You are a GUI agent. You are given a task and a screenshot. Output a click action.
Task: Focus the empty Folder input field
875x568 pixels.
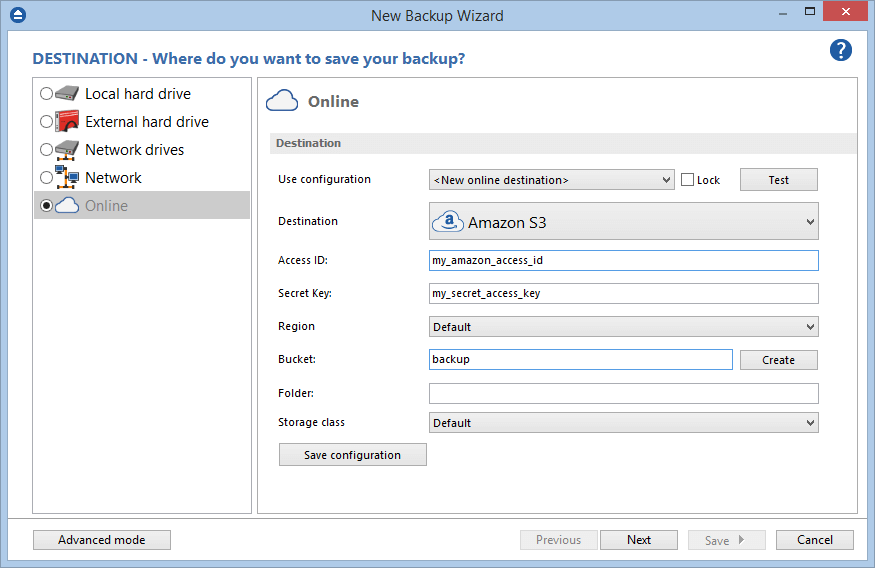coord(623,393)
